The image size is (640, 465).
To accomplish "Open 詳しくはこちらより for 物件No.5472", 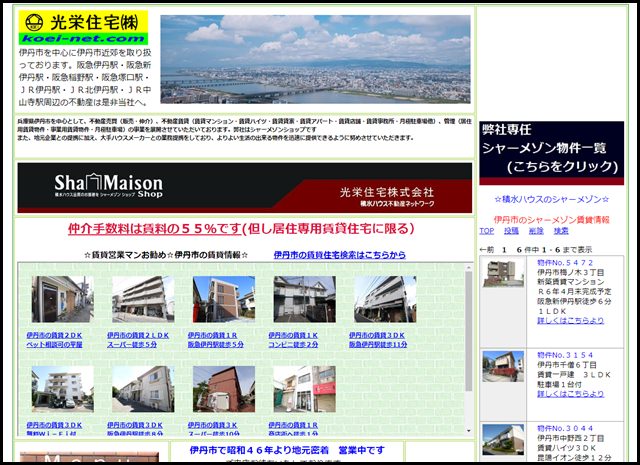I will [x=570, y=320].
